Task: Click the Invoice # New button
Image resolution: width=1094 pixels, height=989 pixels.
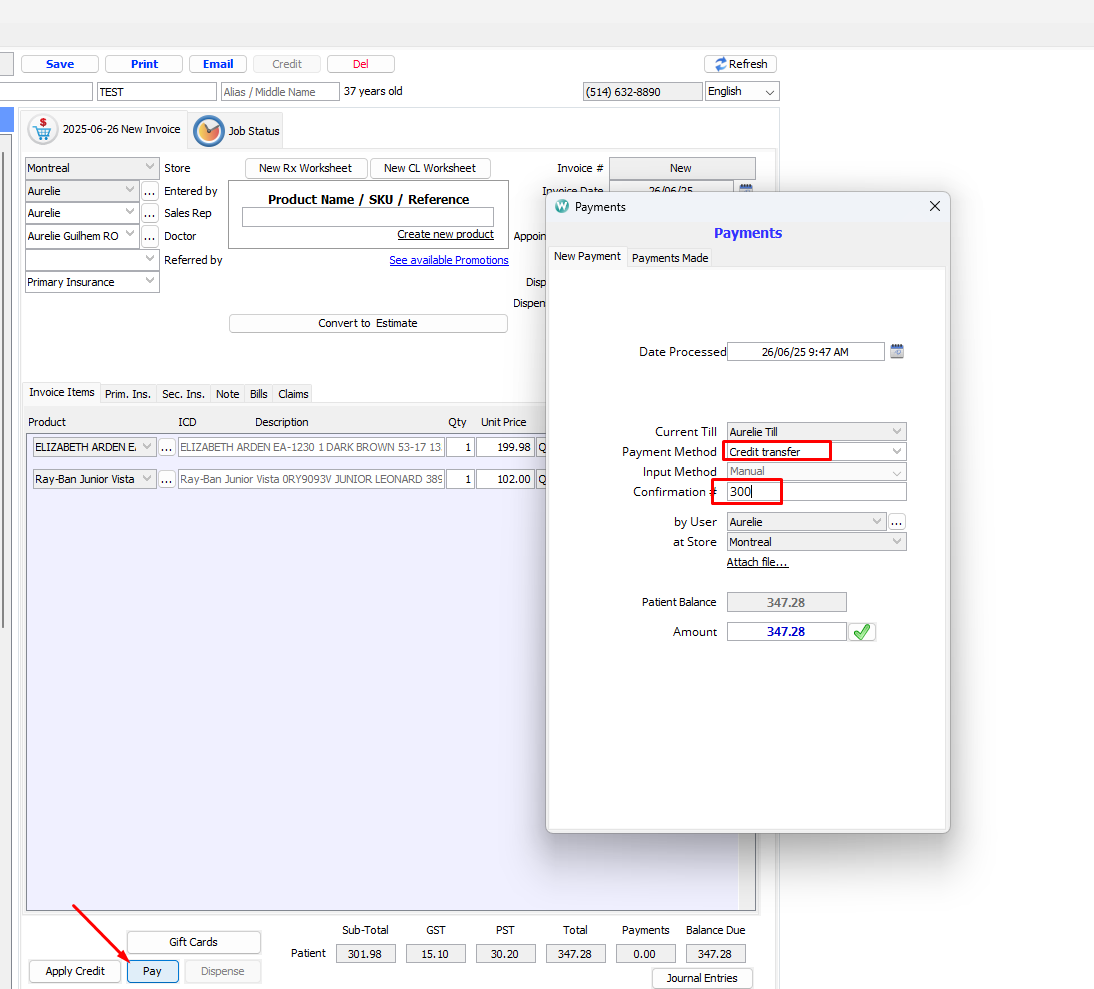Action: pos(682,168)
